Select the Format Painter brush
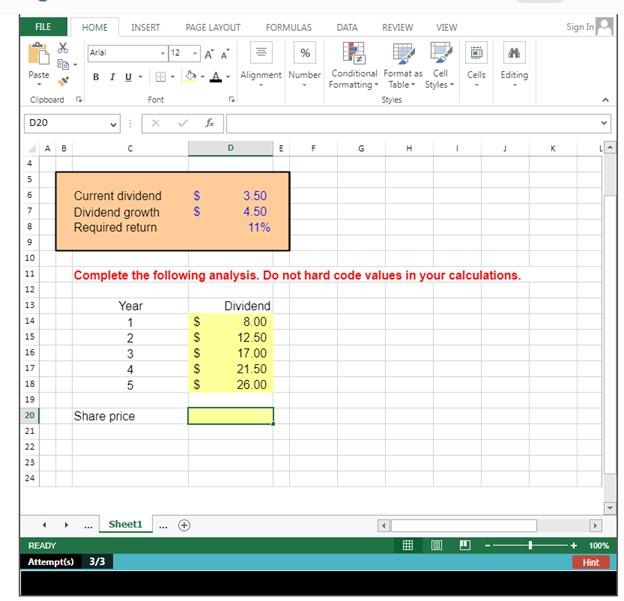This screenshot has width=624, height=601. point(63,81)
